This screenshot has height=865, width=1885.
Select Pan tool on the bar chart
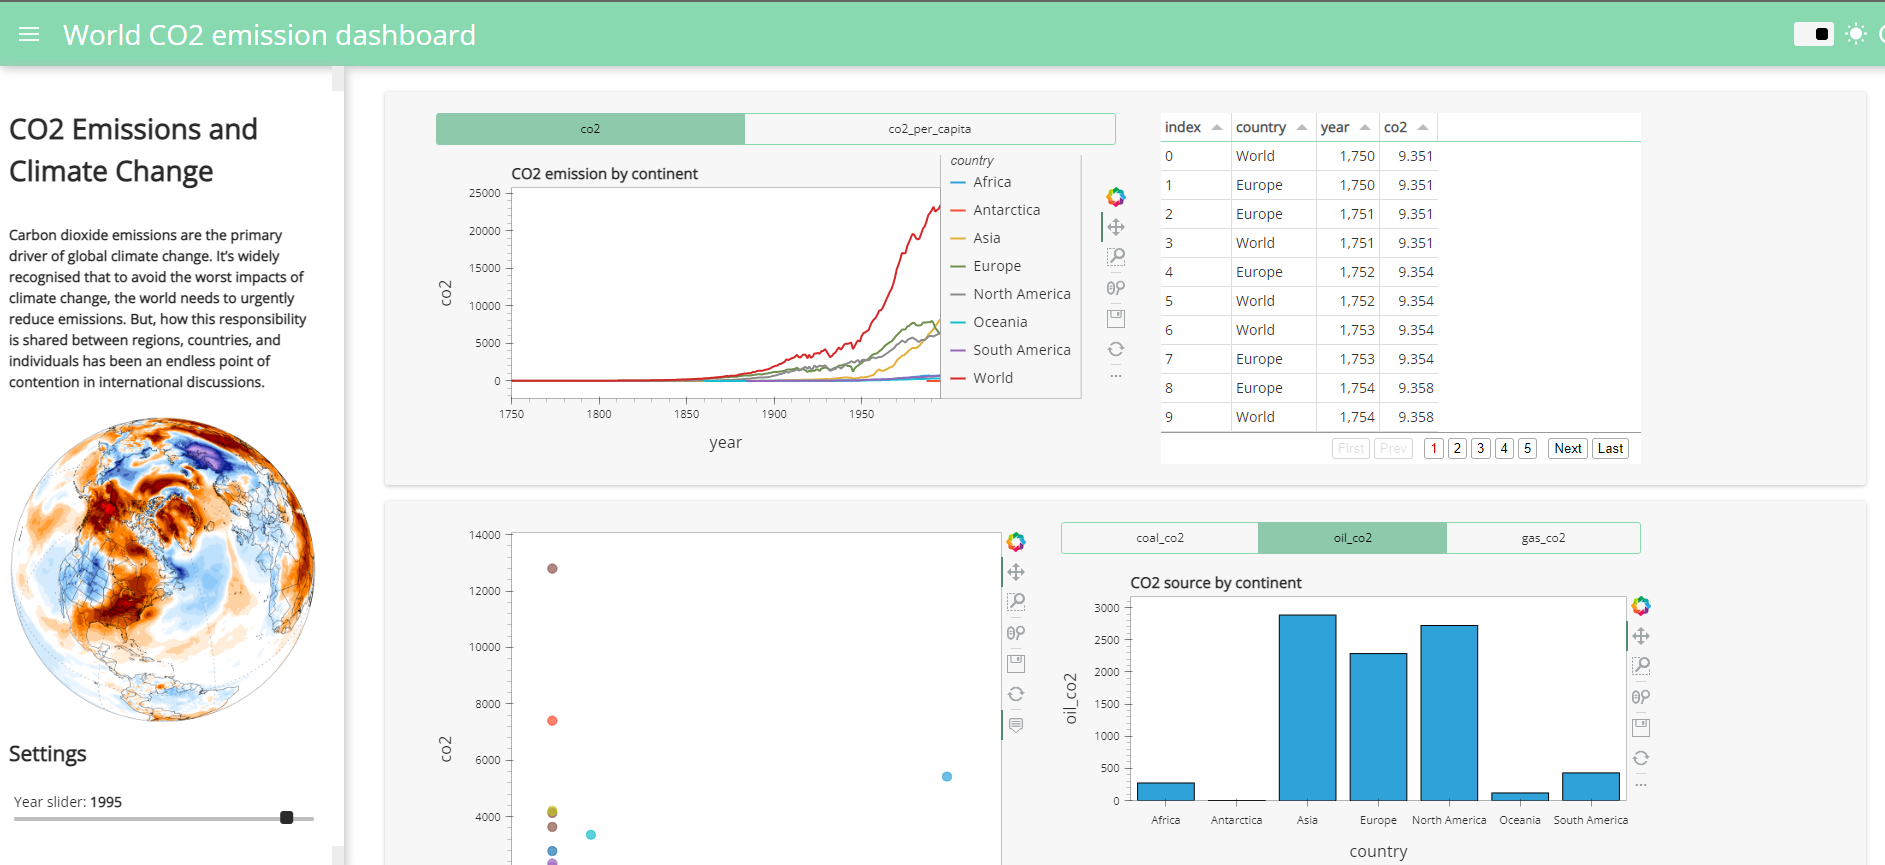click(1641, 636)
